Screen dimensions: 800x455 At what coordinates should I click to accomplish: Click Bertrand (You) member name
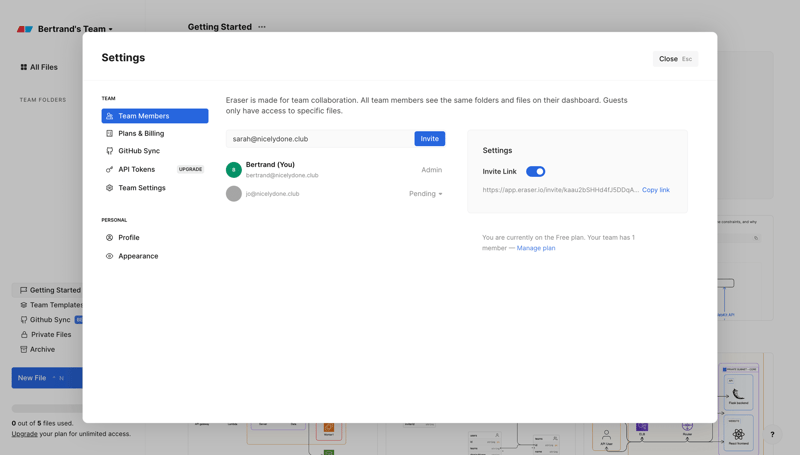coord(270,165)
